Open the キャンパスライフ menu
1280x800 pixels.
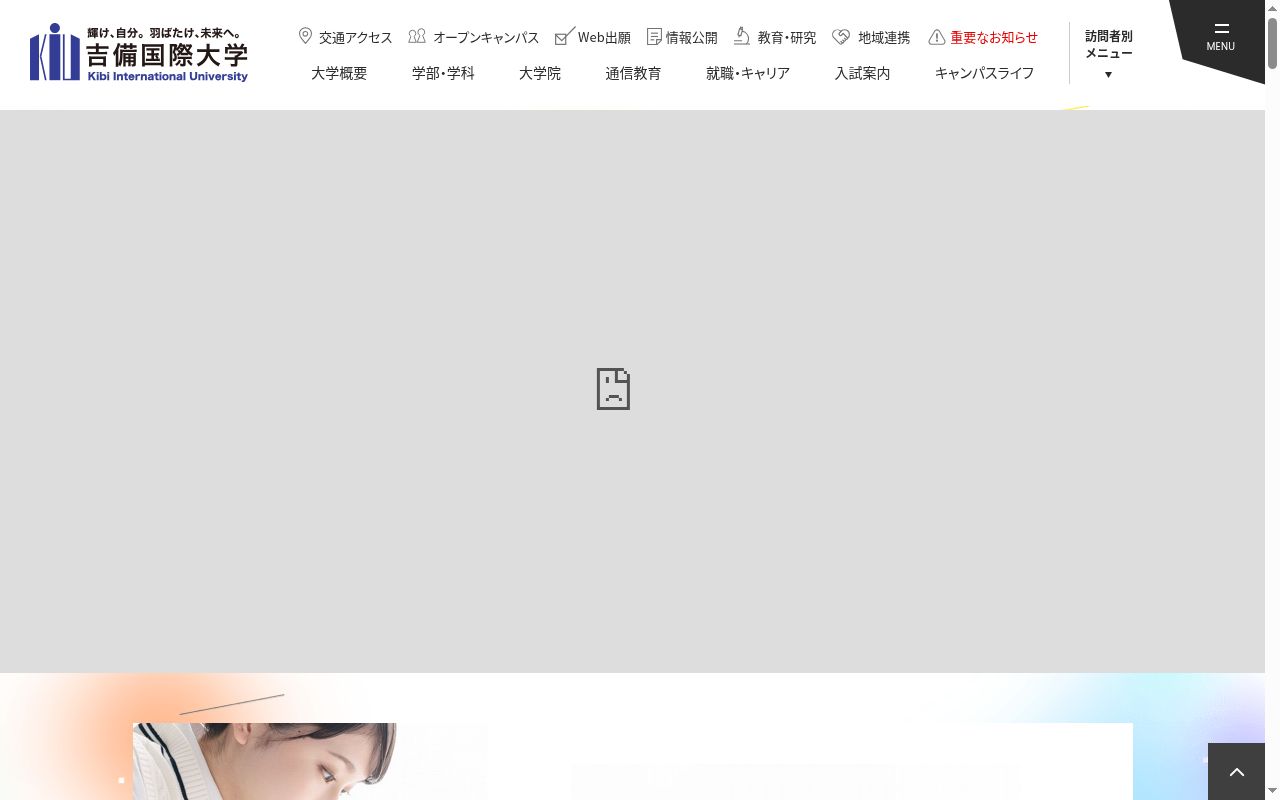[x=985, y=73]
